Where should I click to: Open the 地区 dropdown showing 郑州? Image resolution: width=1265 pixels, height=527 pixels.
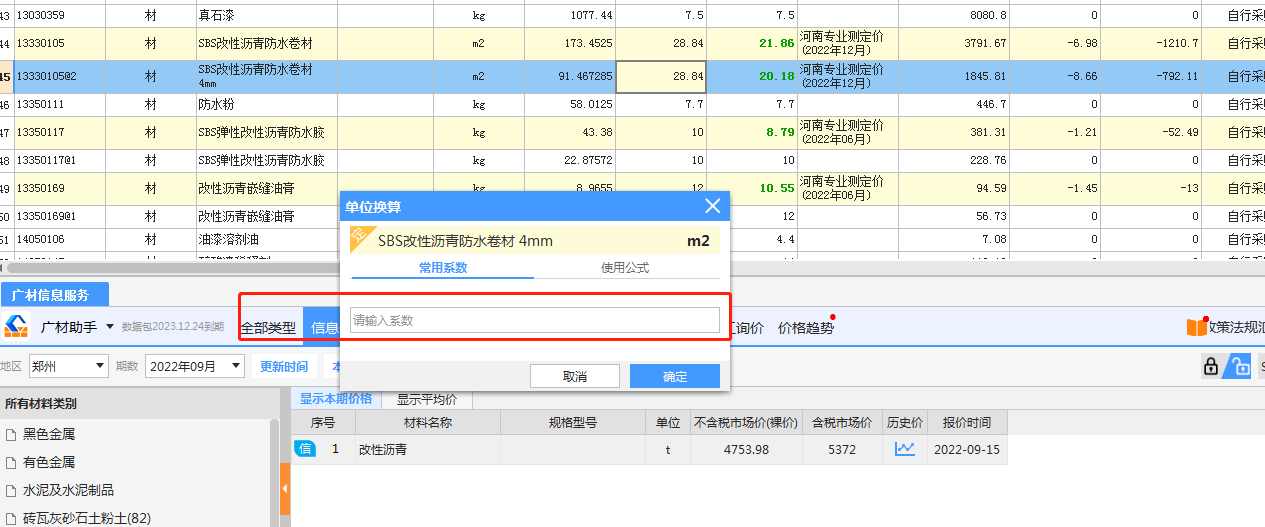[x=67, y=366]
